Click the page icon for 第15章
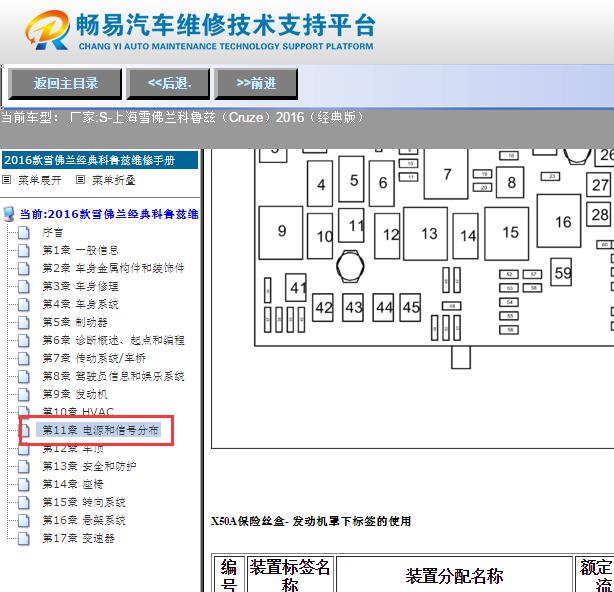This screenshot has height=592, width=614. point(23,502)
